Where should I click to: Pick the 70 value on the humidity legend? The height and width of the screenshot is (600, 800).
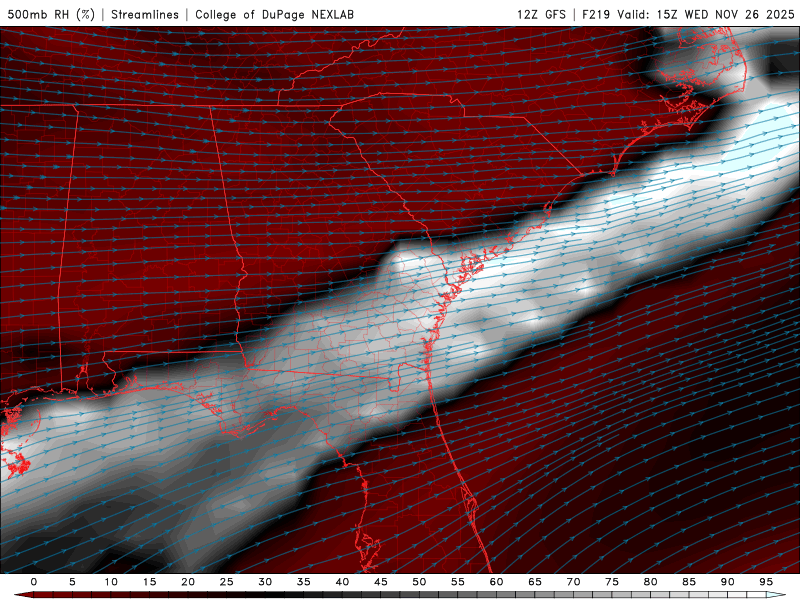(573, 582)
